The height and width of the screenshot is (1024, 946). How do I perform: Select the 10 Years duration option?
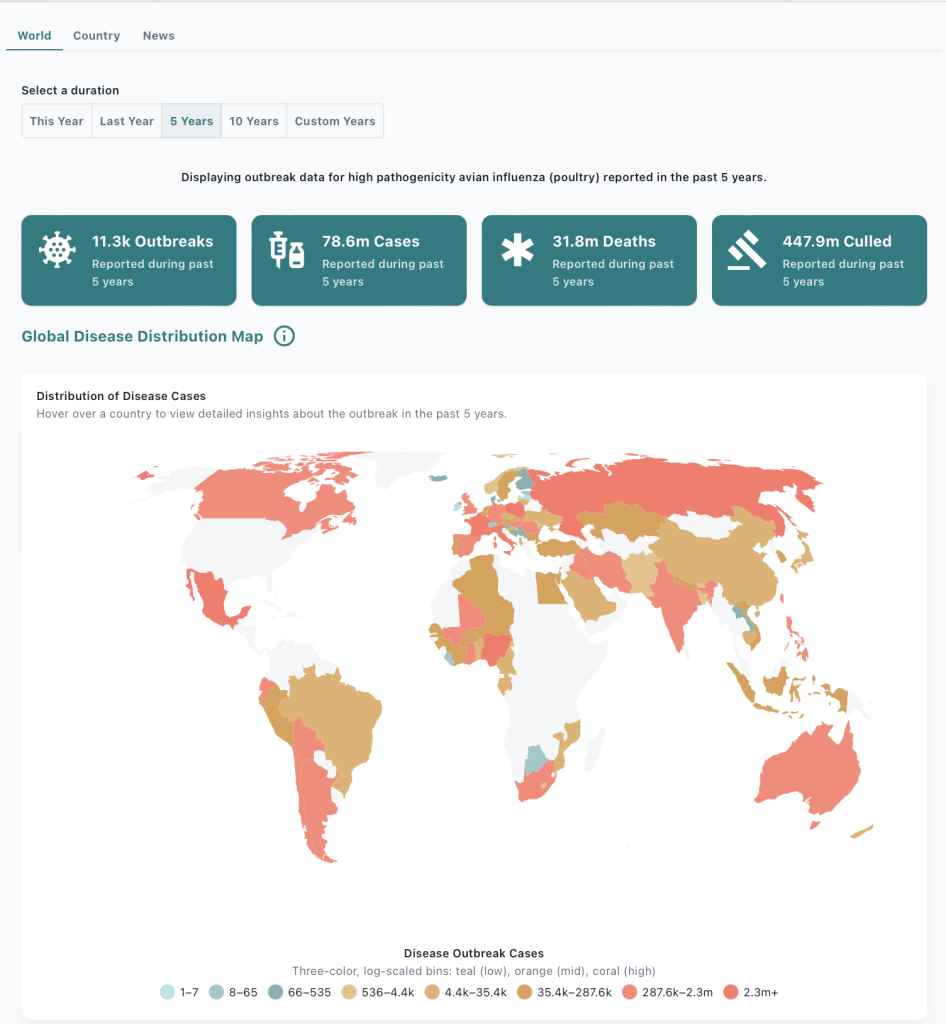(254, 121)
